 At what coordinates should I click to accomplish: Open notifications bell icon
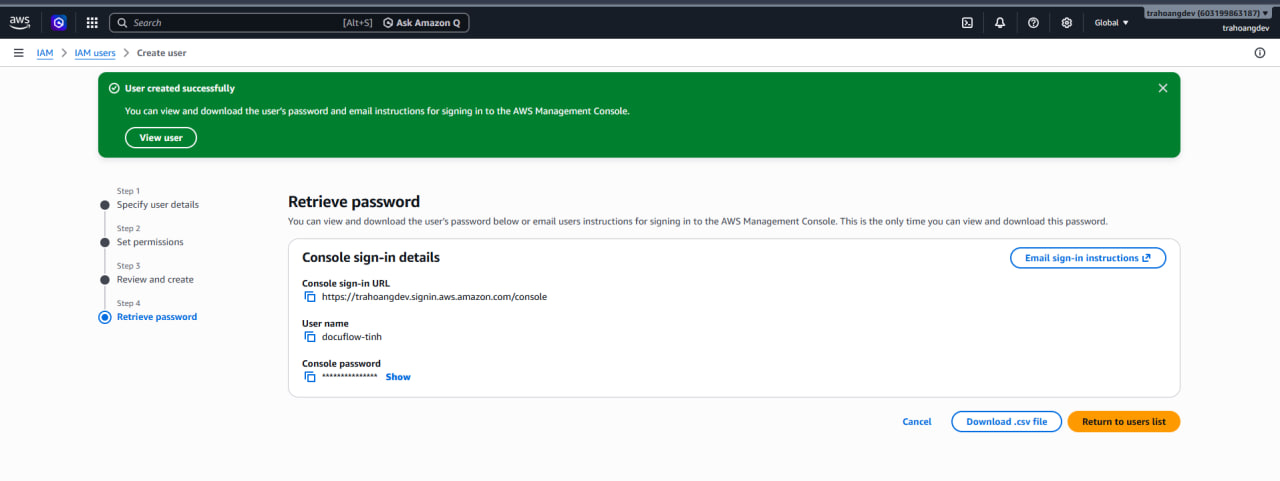1000,22
